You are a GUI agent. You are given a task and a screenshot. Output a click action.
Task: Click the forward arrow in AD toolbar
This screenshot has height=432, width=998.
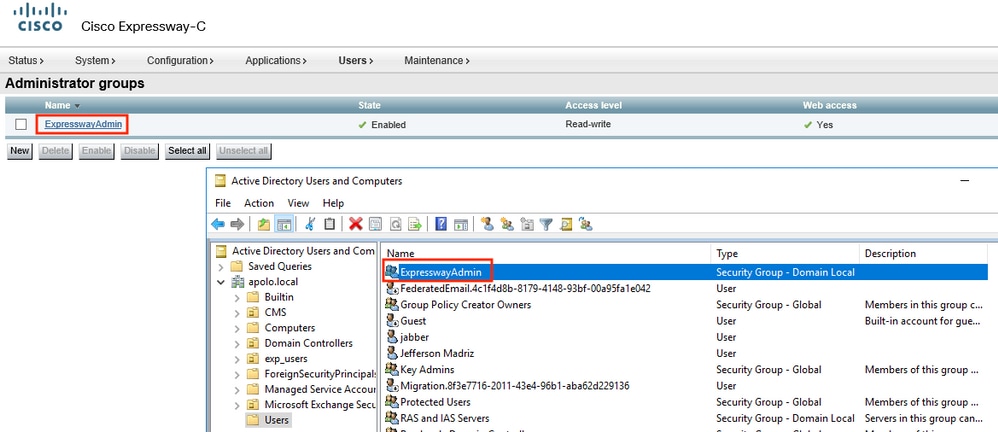tap(237, 224)
